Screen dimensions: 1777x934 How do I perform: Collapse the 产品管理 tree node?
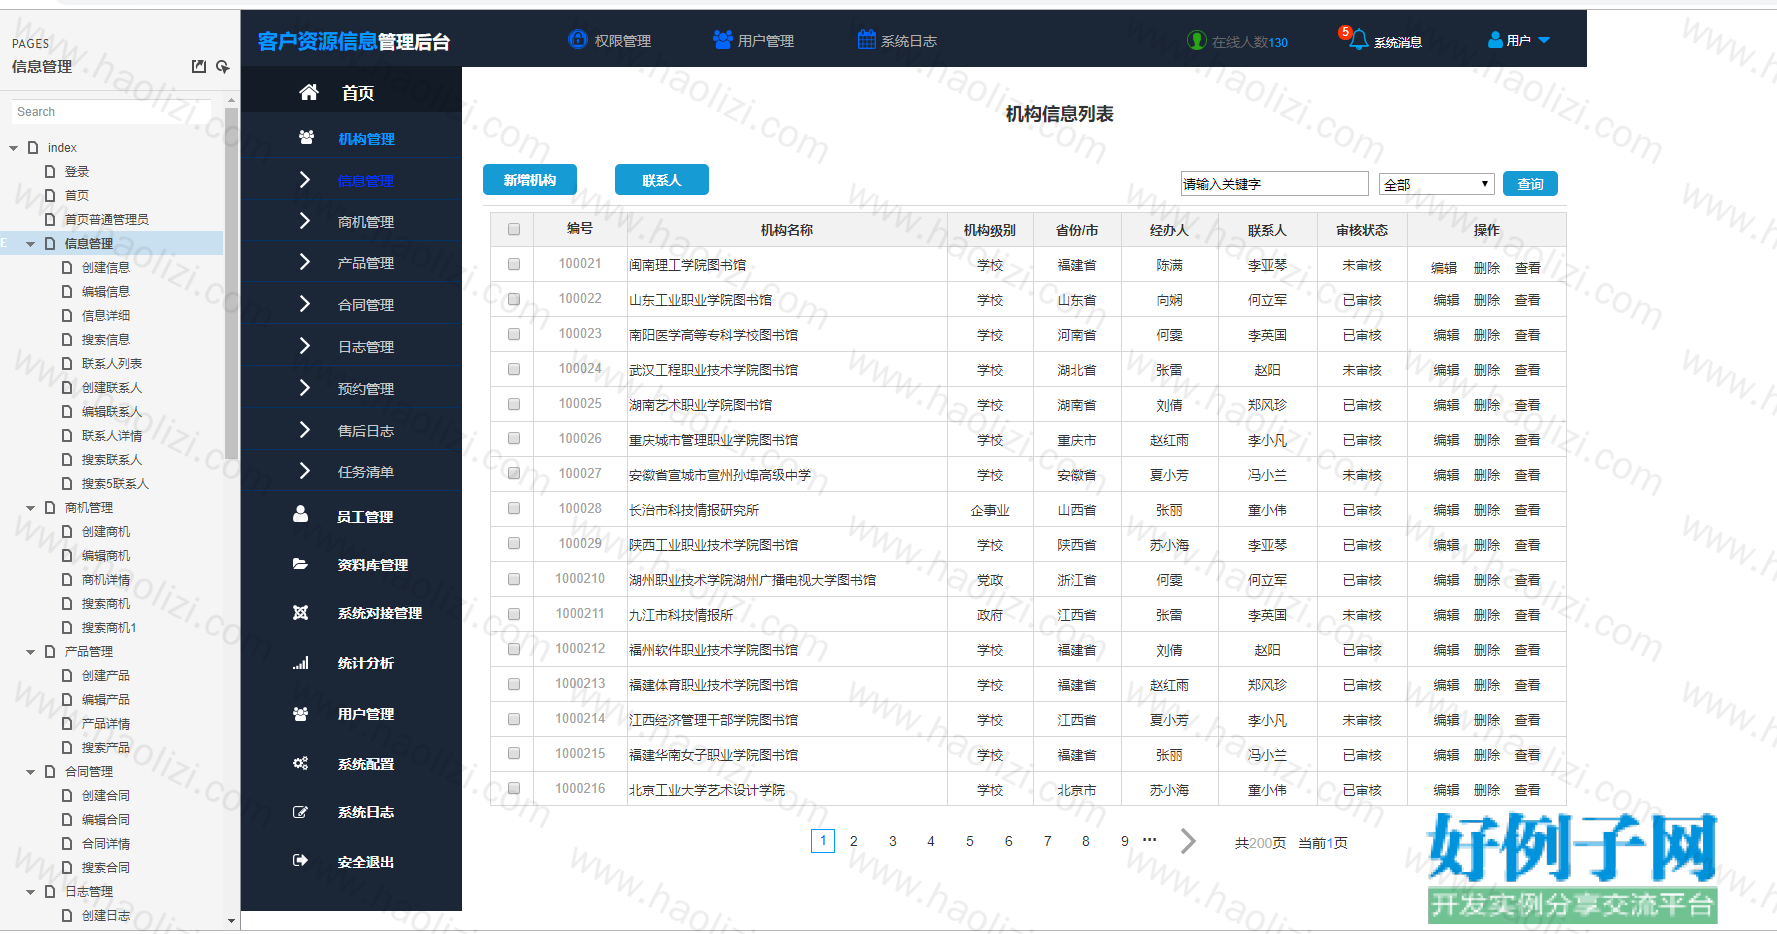(30, 652)
